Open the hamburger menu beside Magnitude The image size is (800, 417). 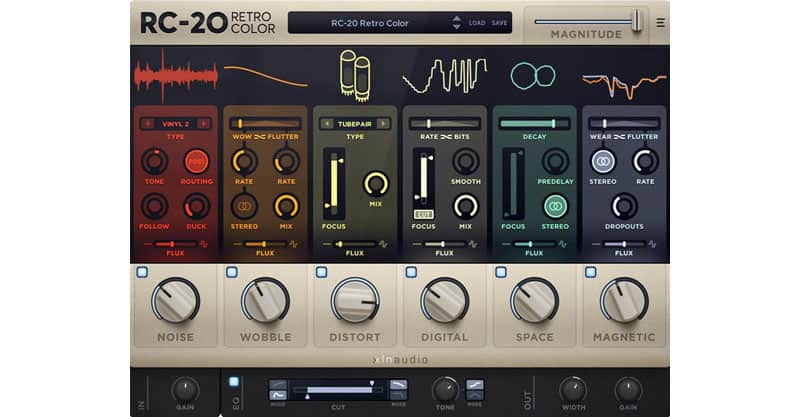660,23
